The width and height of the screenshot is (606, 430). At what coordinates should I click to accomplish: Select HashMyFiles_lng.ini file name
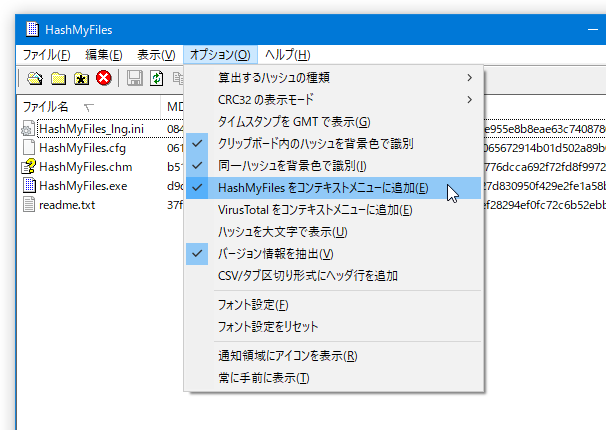(x=91, y=129)
